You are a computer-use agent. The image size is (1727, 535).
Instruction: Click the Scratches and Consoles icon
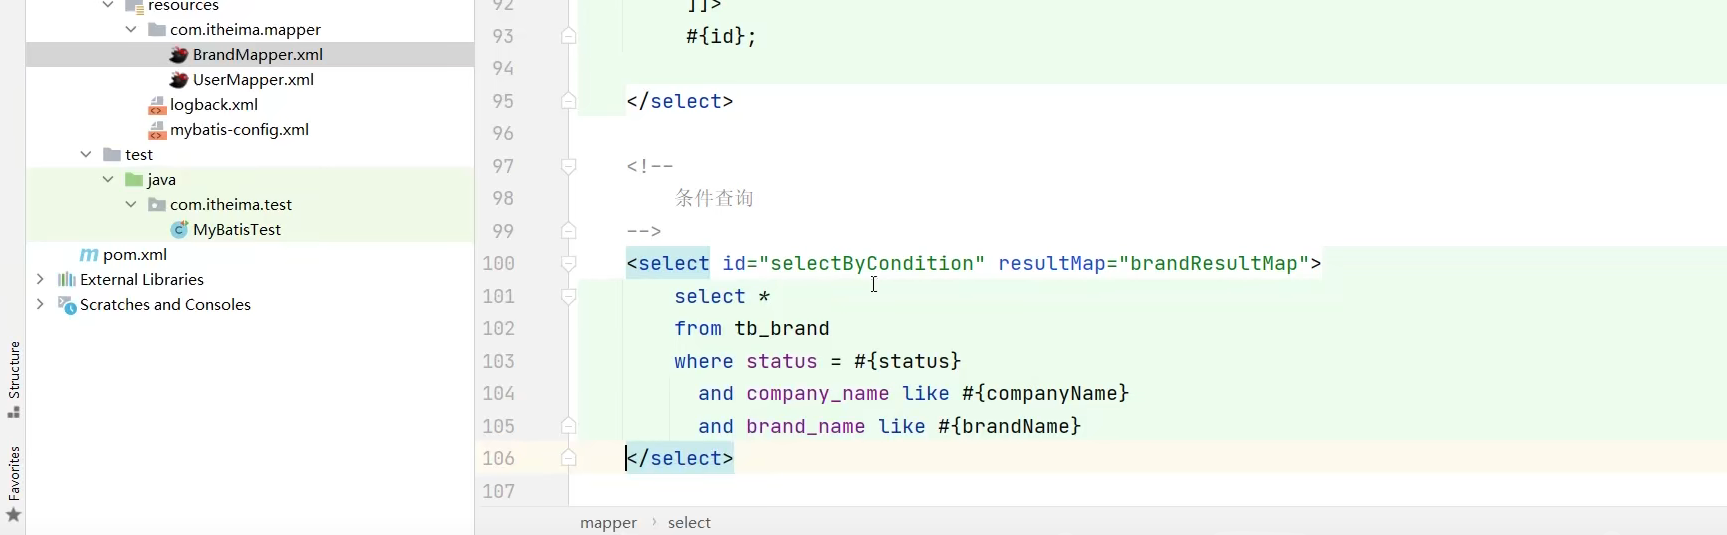pos(67,305)
